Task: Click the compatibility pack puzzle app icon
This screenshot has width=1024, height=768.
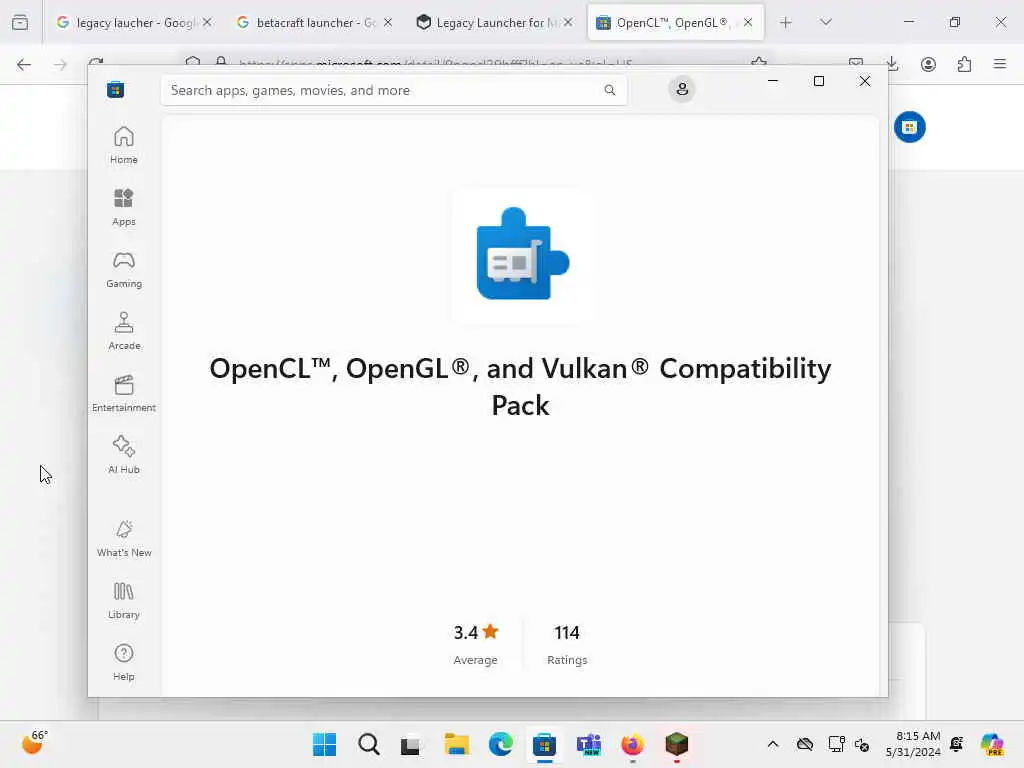Action: pyautogui.click(x=522, y=254)
